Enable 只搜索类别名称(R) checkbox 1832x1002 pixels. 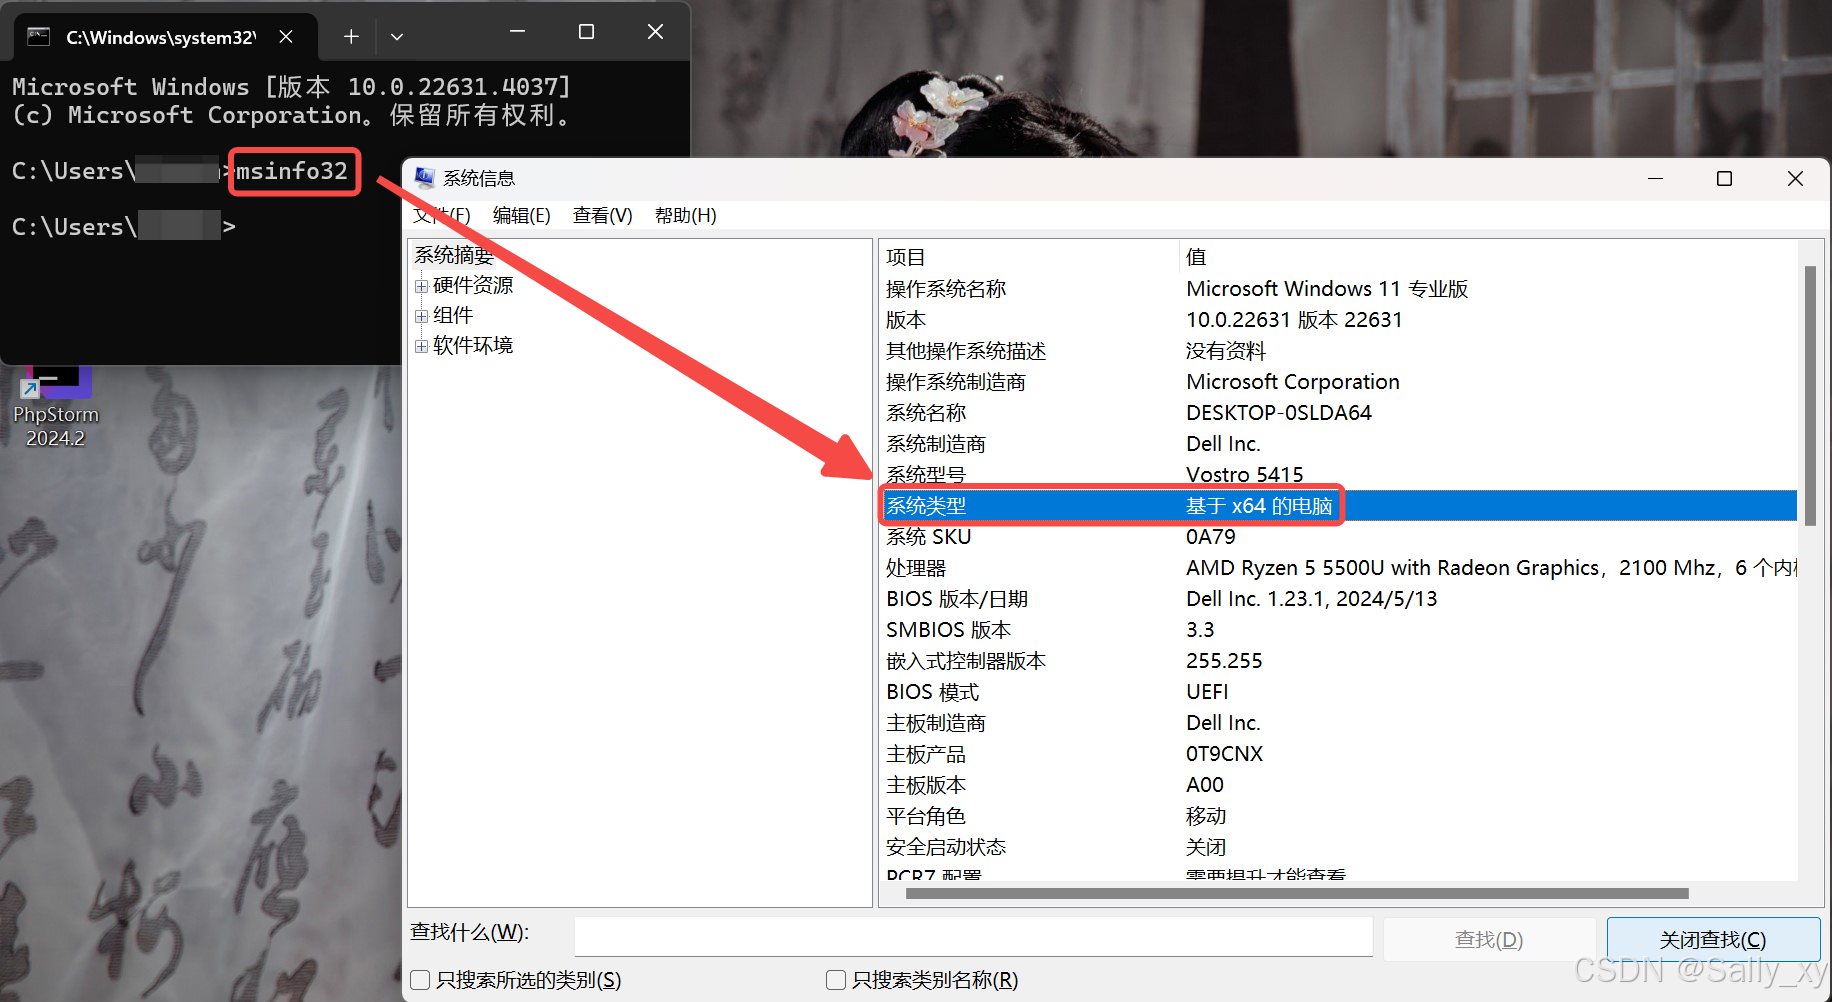coord(836,980)
